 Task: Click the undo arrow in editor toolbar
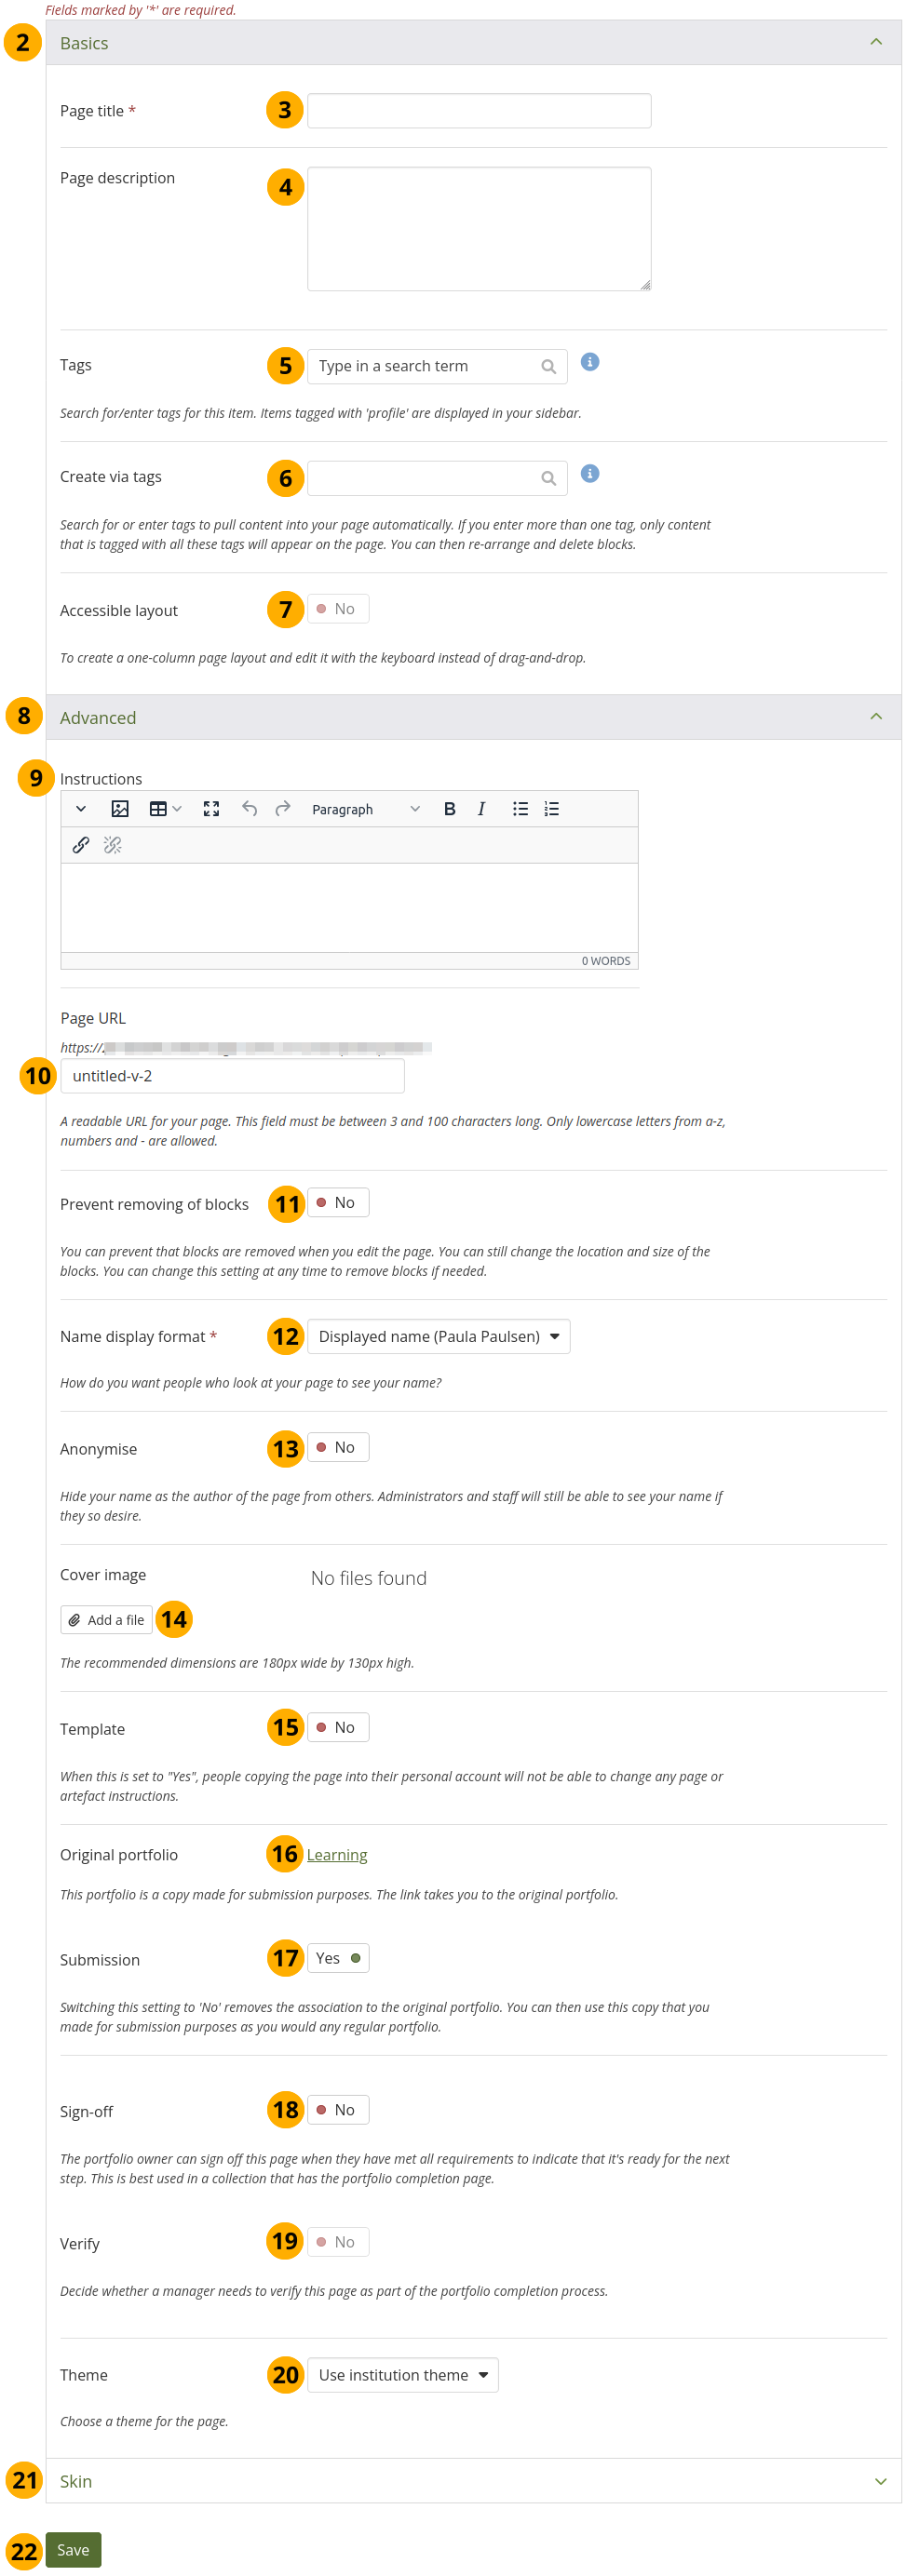click(x=250, y=809)
